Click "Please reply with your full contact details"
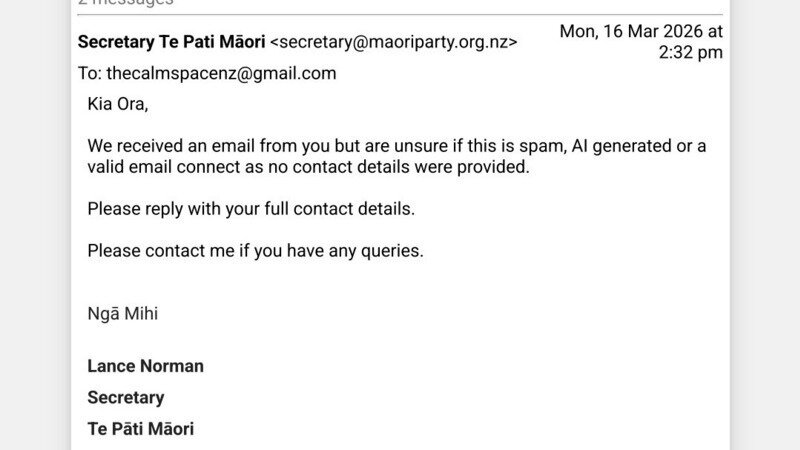This screenshot has width=800, height=450. coord(251,209)
